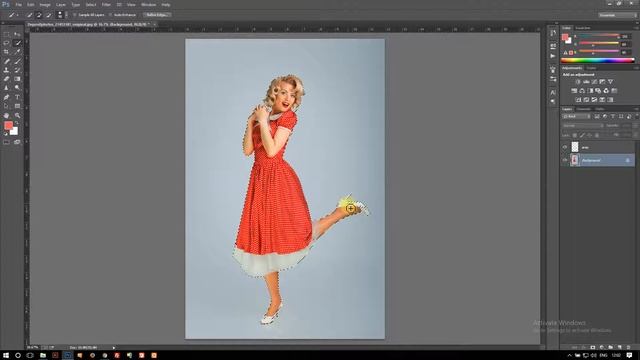Click the foreground color swatch in toolbox

(x=8, y=125)
